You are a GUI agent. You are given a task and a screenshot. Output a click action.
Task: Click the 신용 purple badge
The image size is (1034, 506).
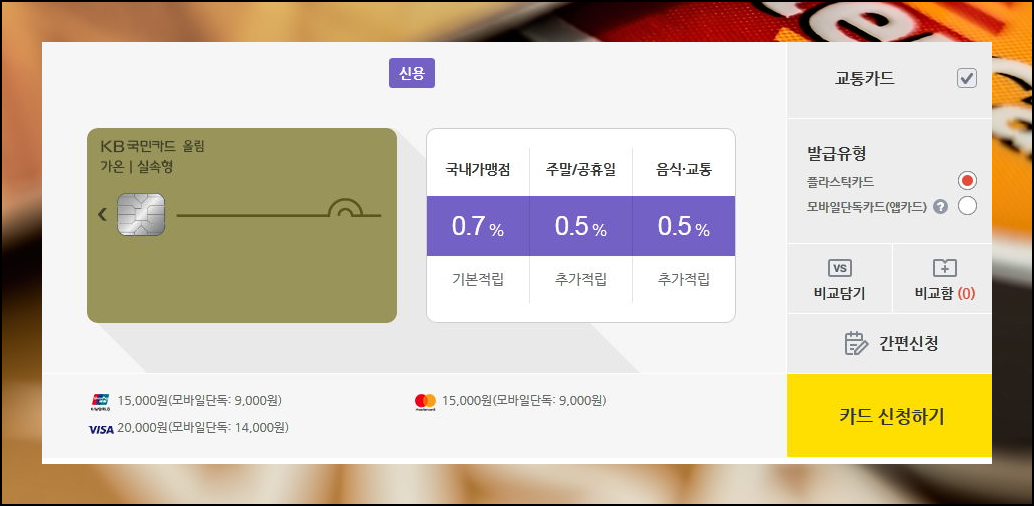[411, 73]
